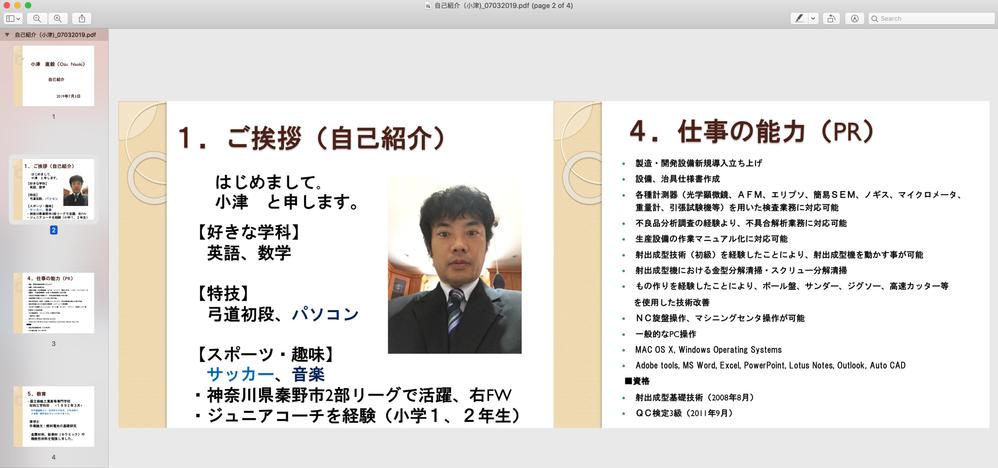Click the PDF document icon in title bar
This screenshot has height=468, width=998.
(x=428, y=6)
